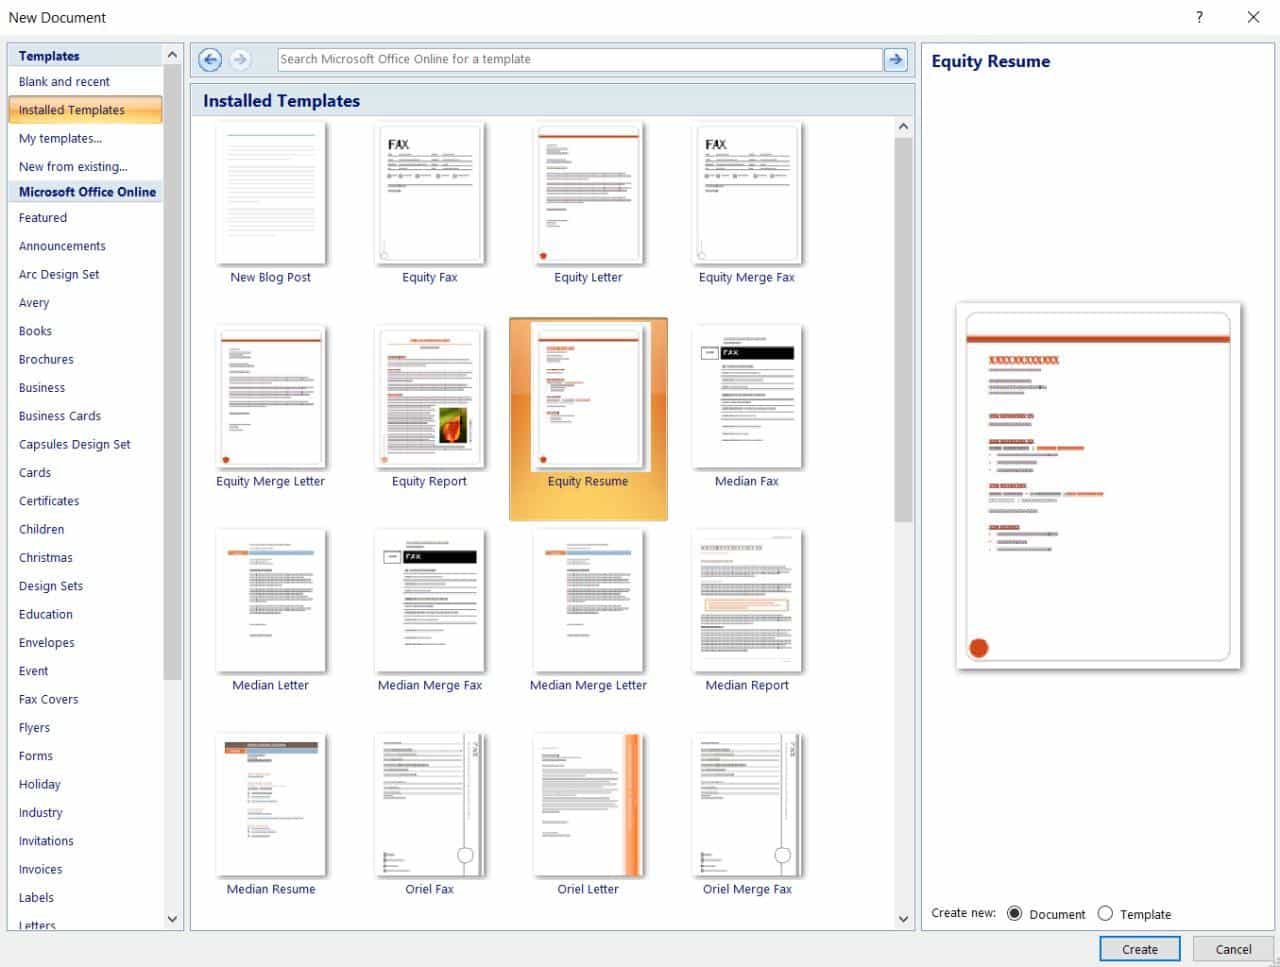Select the Median Merge Letter template thumbnail
The width and height of the screenshot is (1280, 967).
pyautogui.click(x=588, y=601)
